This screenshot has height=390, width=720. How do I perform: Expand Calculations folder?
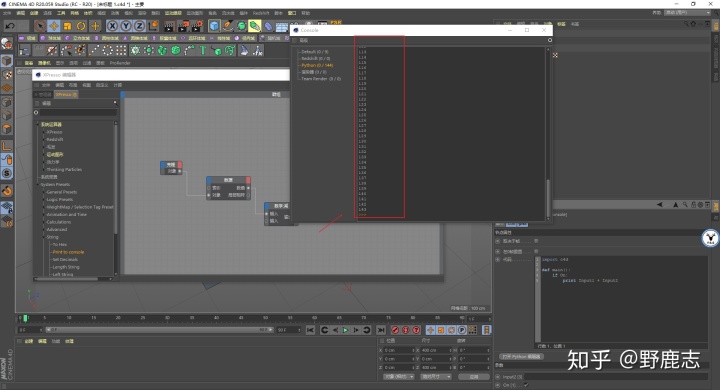point(58,222)
